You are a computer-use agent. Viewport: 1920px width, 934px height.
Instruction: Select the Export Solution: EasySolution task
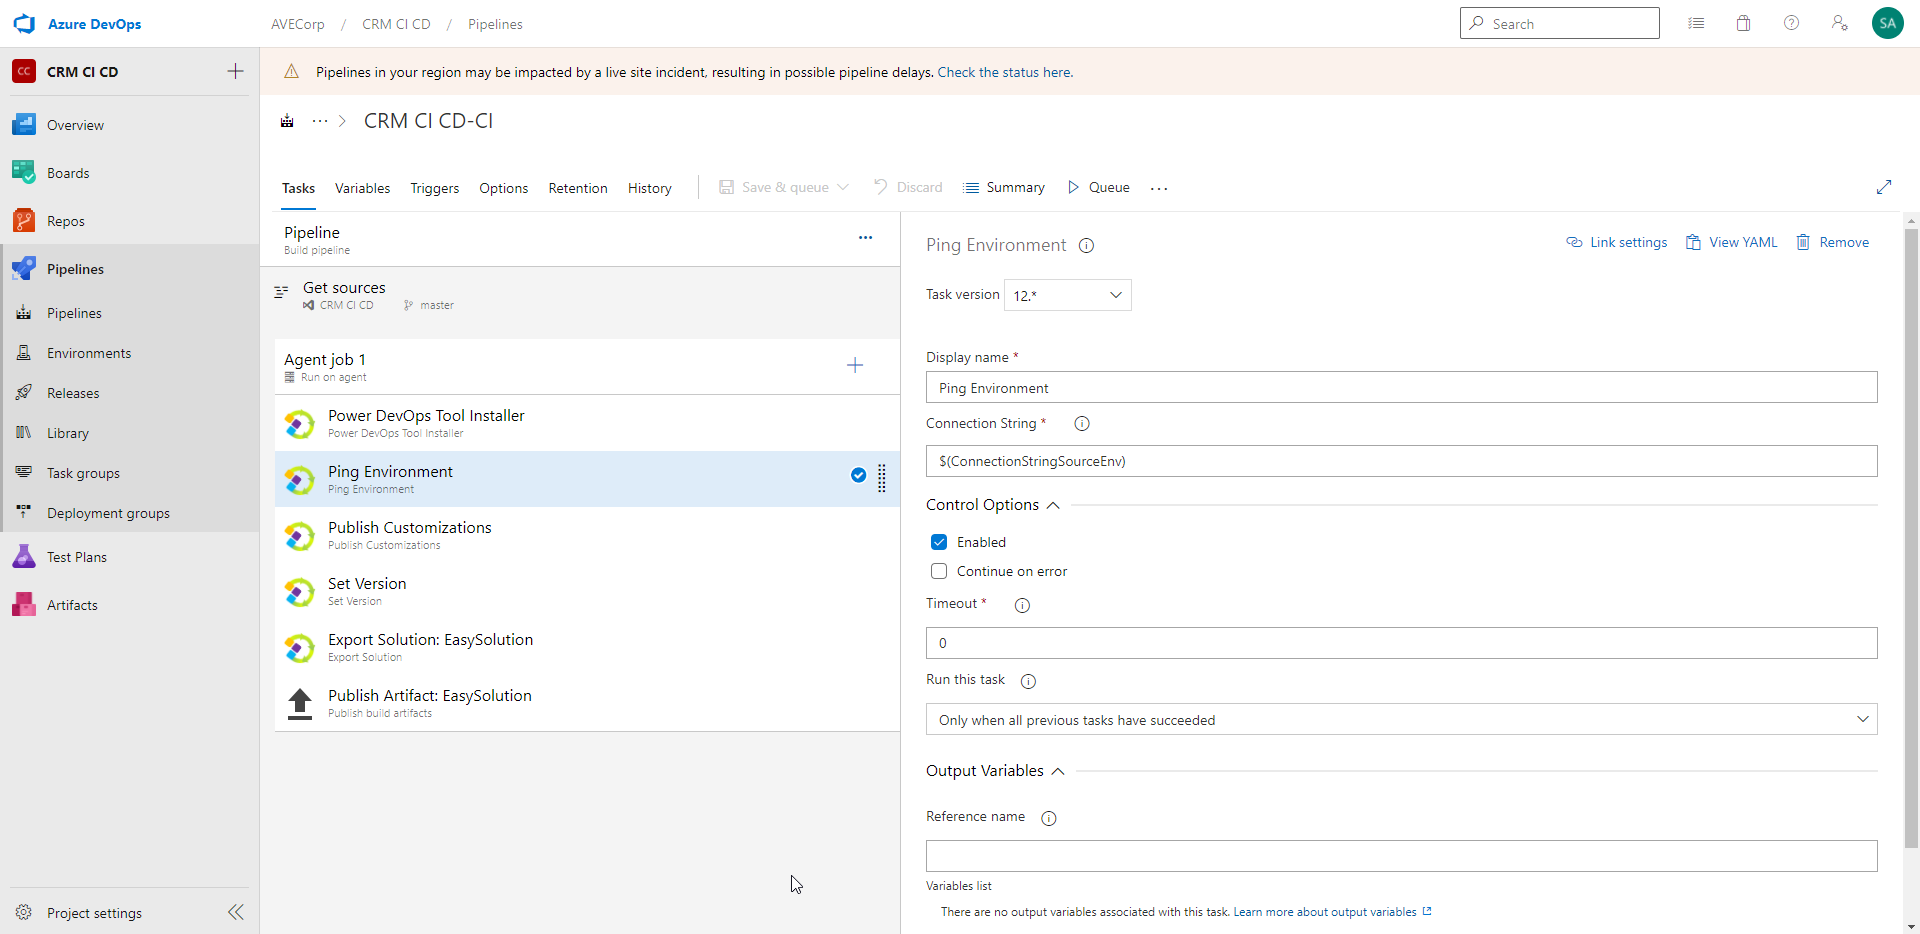[x=587, y=647]
